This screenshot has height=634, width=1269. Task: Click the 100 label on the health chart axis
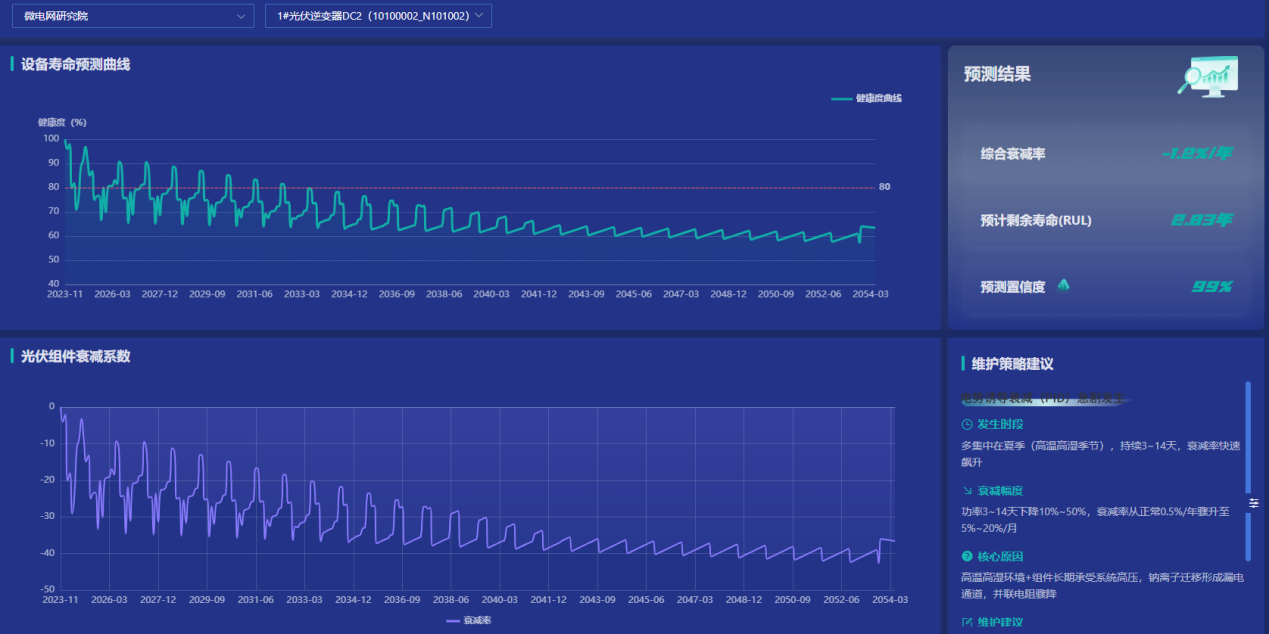(x=52, y=138)
